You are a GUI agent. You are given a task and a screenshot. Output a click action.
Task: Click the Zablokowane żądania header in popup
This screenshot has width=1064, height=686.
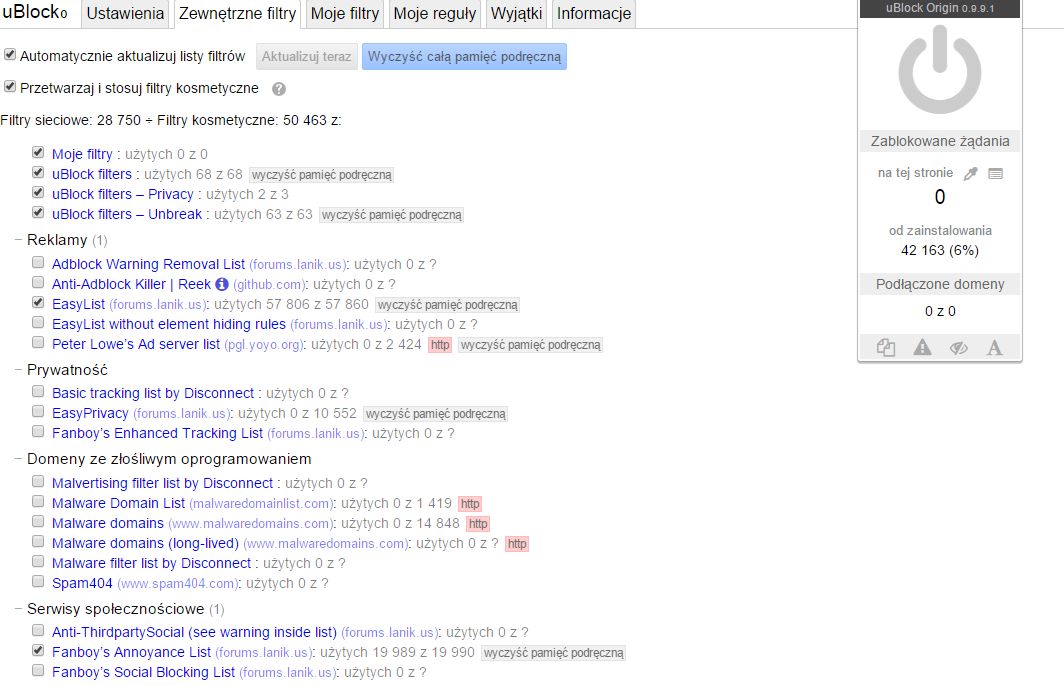click(x=940, y=141)
